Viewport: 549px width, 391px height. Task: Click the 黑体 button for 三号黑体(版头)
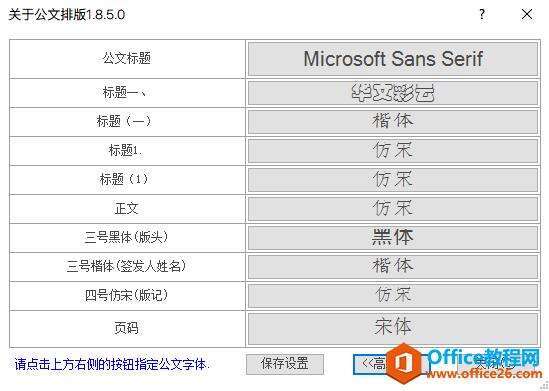tap(392, 238)
